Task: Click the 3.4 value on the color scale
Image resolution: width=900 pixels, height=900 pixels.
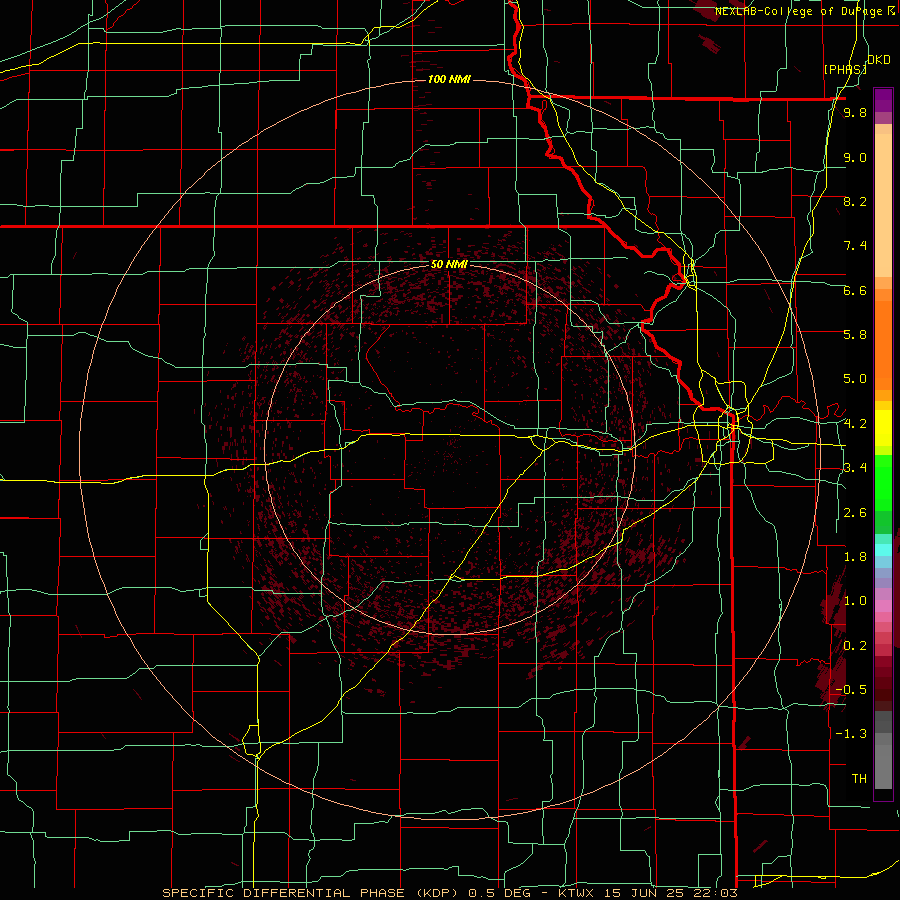Action: pyautogui.click(x=855, y=468)
